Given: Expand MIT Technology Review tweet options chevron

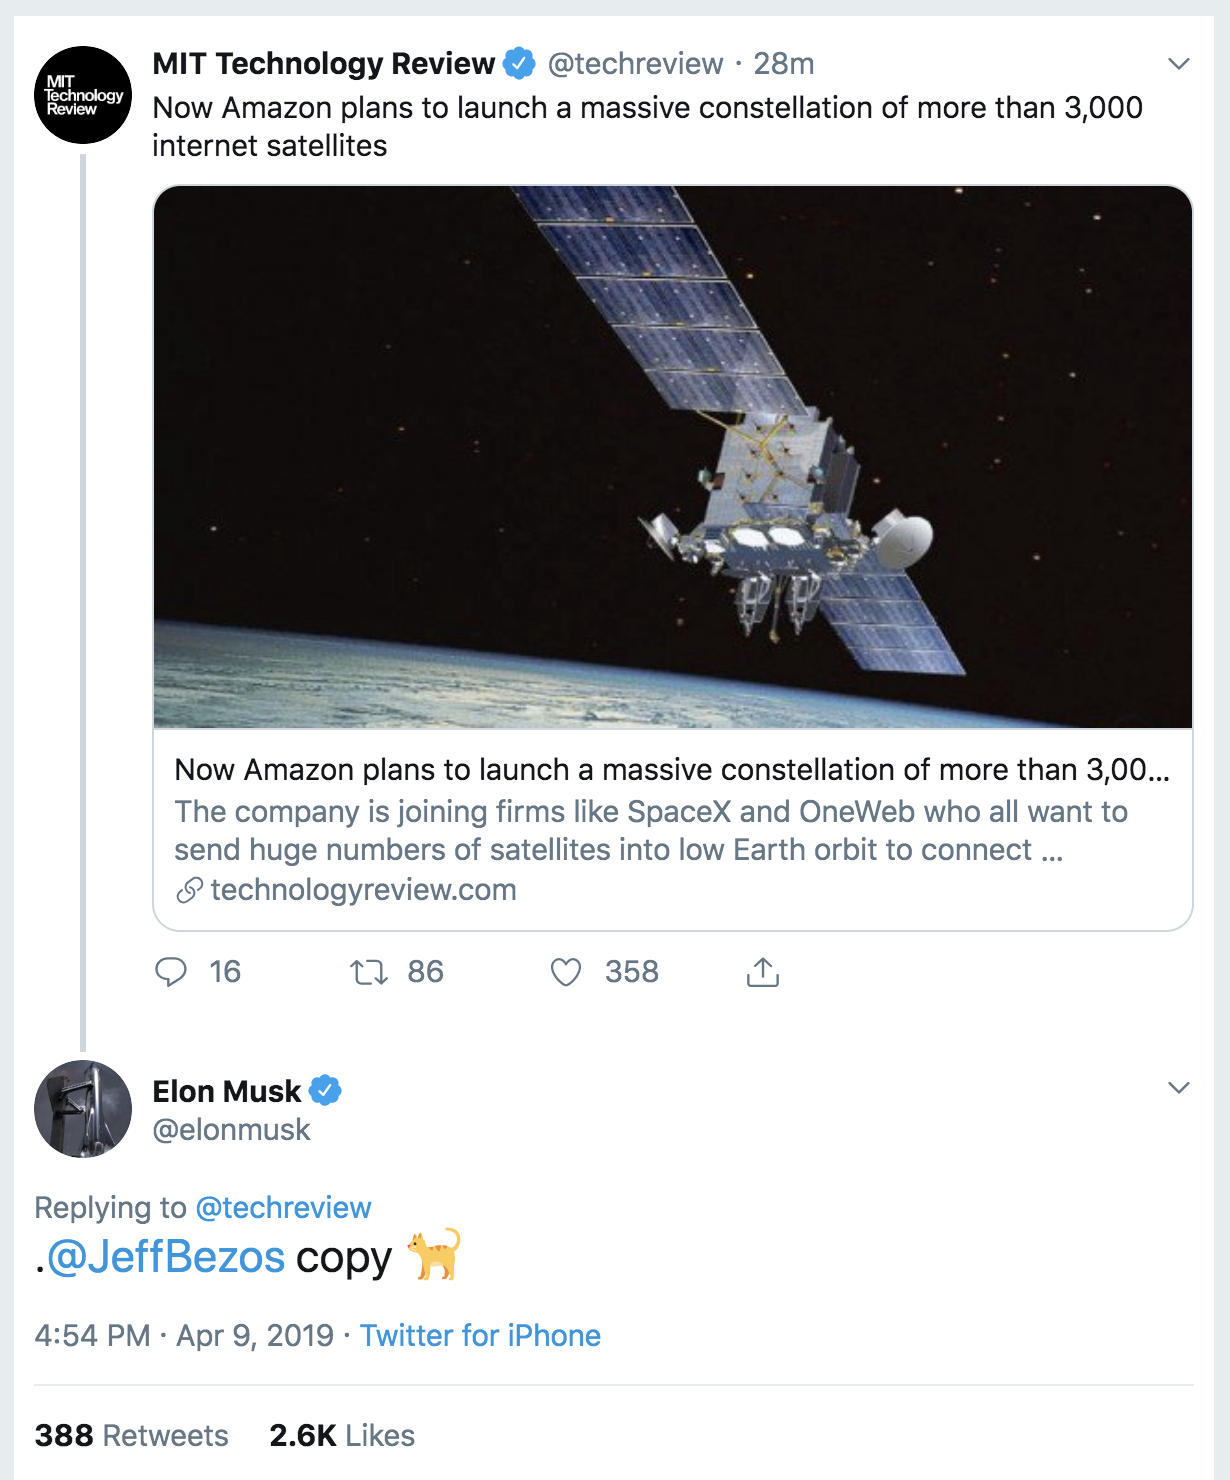Looking at the screenshot, I should [x=1178, y=64].
